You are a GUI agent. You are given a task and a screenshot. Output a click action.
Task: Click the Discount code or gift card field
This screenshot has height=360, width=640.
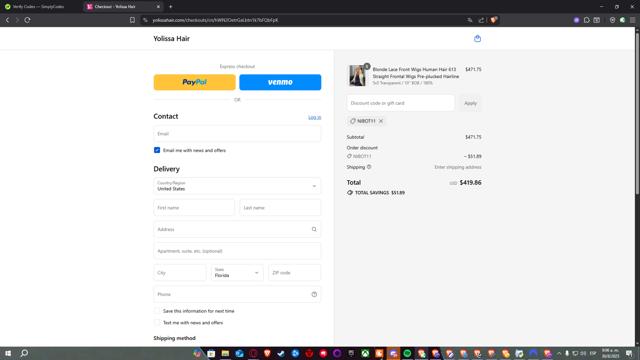point(400,103)
